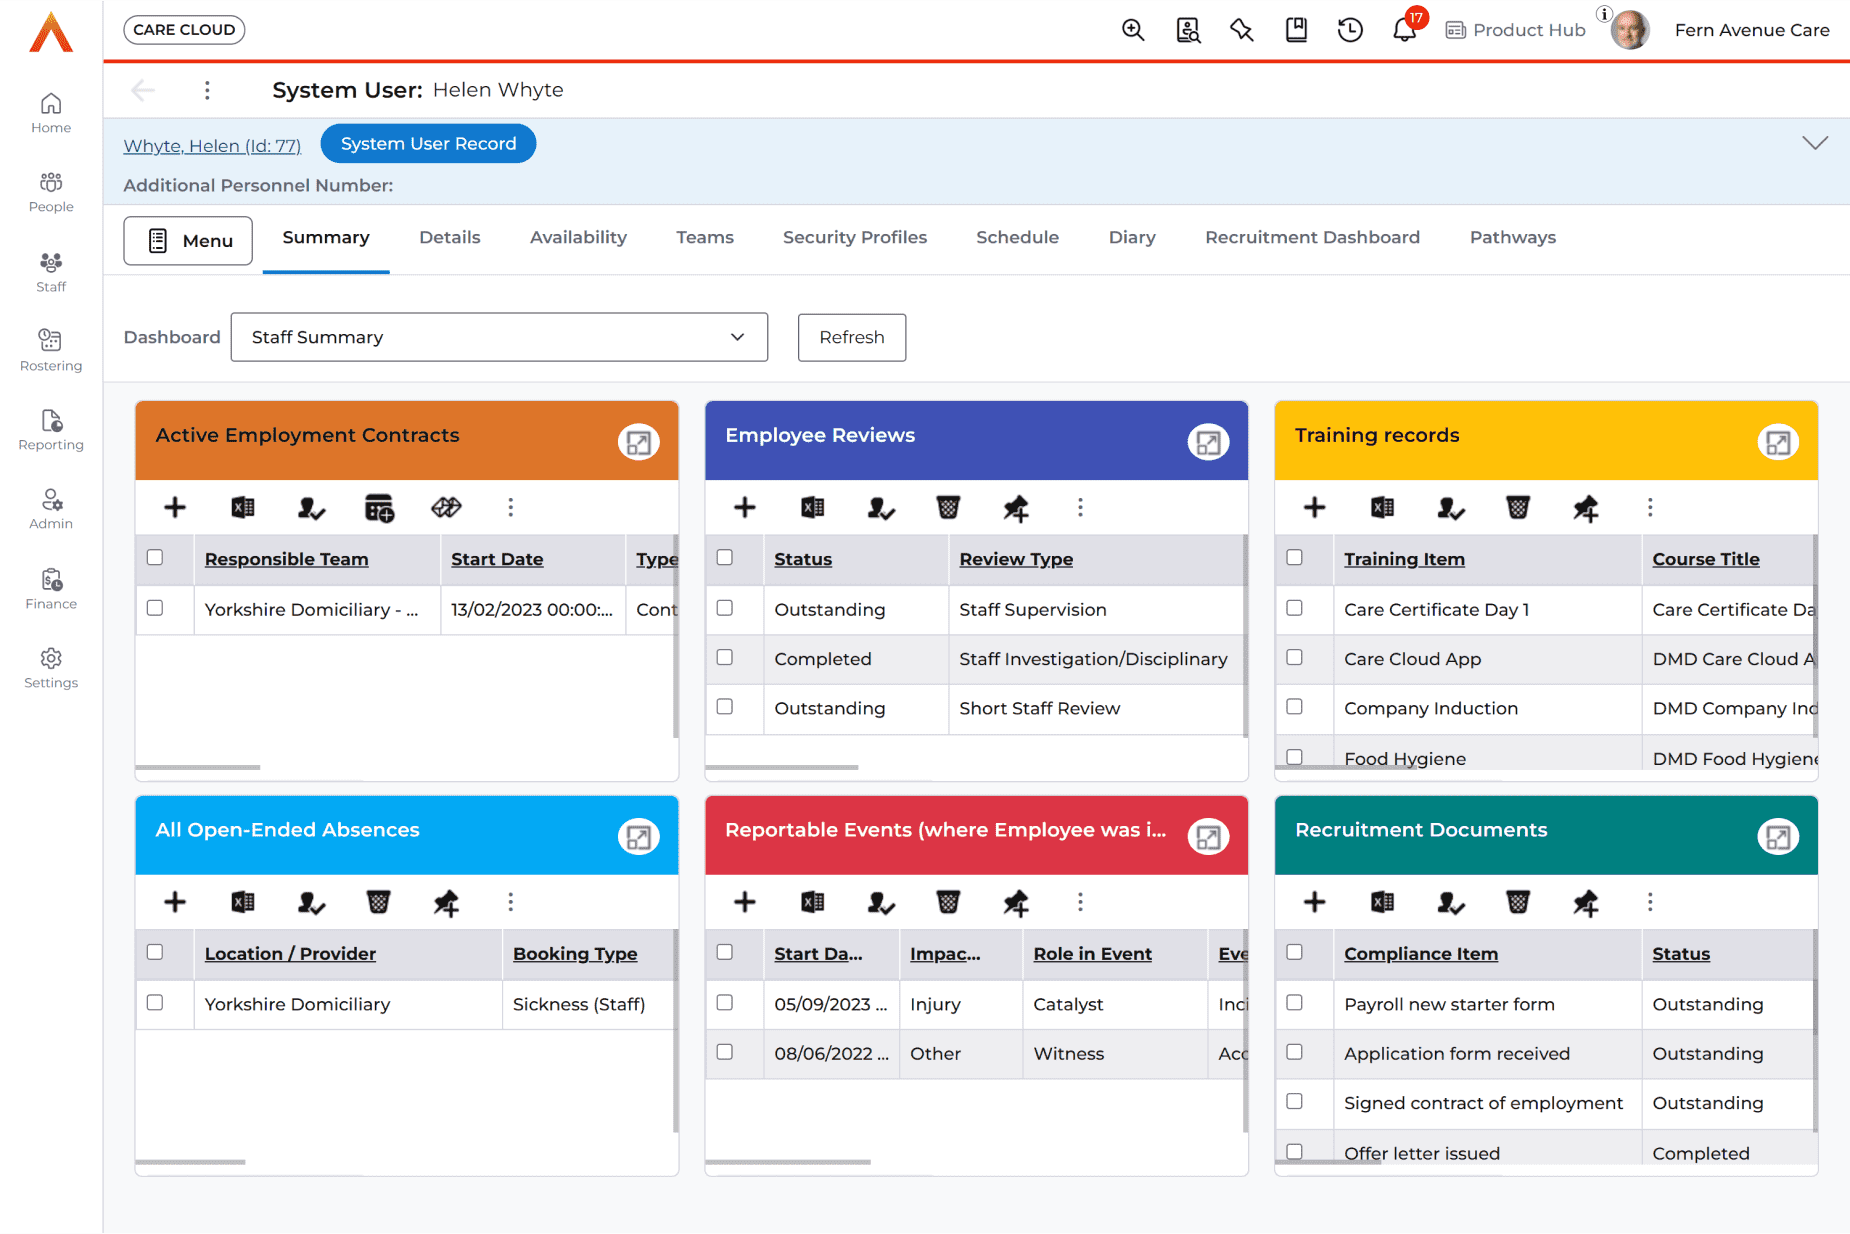The height and width of the screenshot is (1234, 1850).
Task: Click pin icon in Reportable Events toolbar
Action: click(x=1016, y=903)
